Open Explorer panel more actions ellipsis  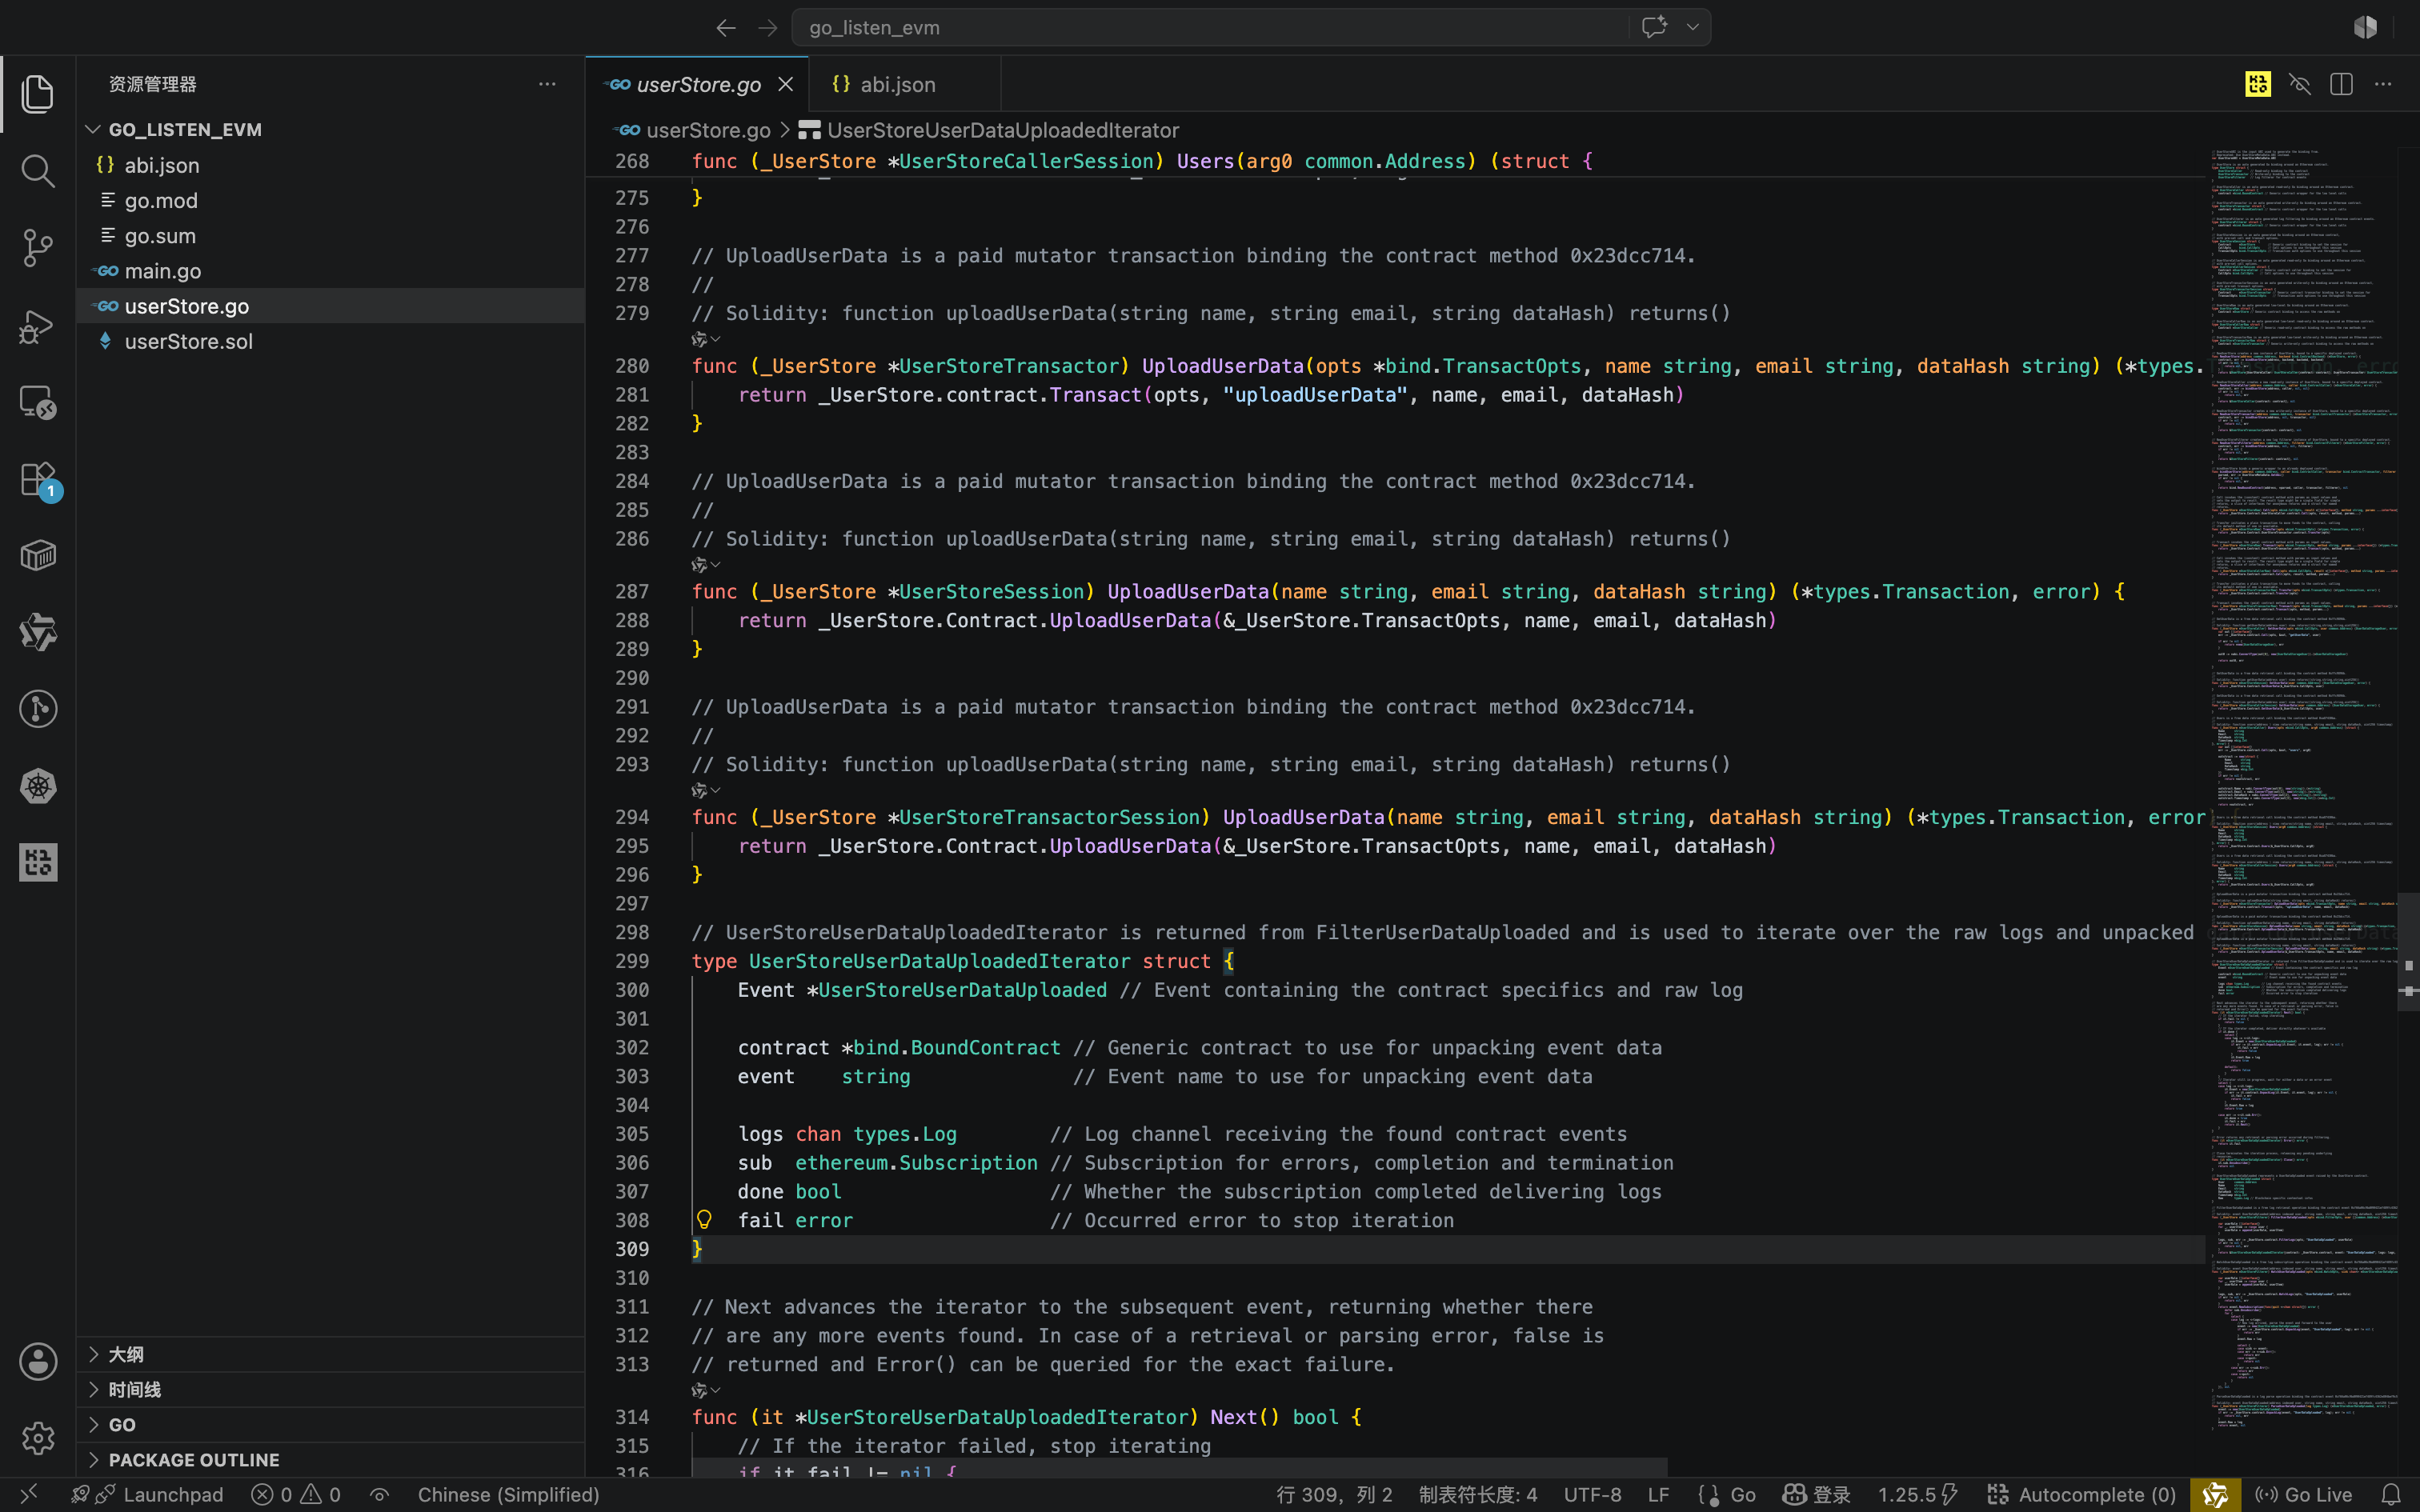point(547,84)
